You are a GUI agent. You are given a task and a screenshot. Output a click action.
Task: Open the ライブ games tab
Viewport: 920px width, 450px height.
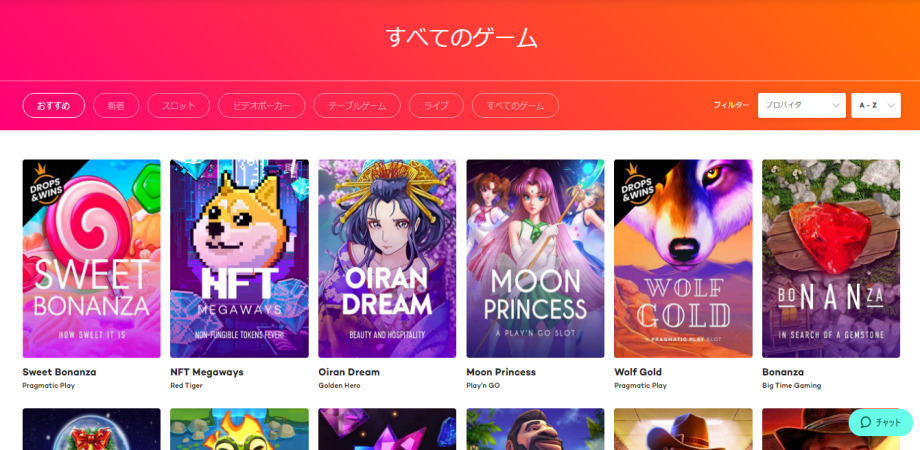pos(436,106)
